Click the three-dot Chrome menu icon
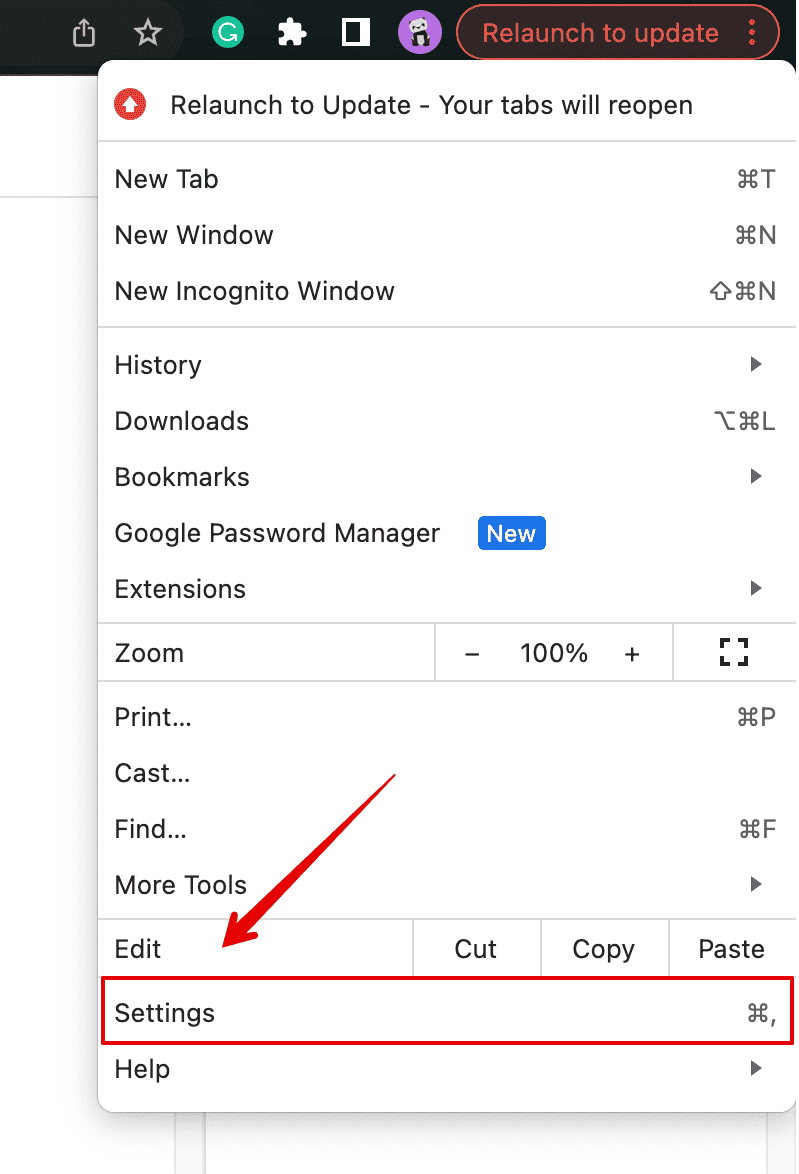The width and height of the screenshot is (799, 1174). [x=752, y=33]
